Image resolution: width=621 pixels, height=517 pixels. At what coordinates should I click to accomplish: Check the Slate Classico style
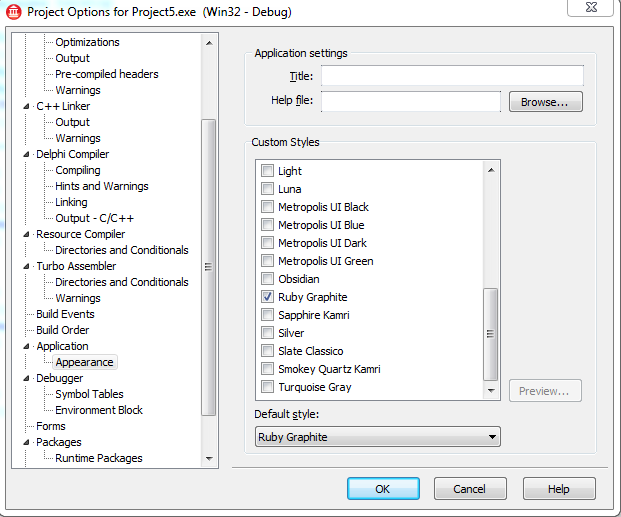click(x=267, y=351)
